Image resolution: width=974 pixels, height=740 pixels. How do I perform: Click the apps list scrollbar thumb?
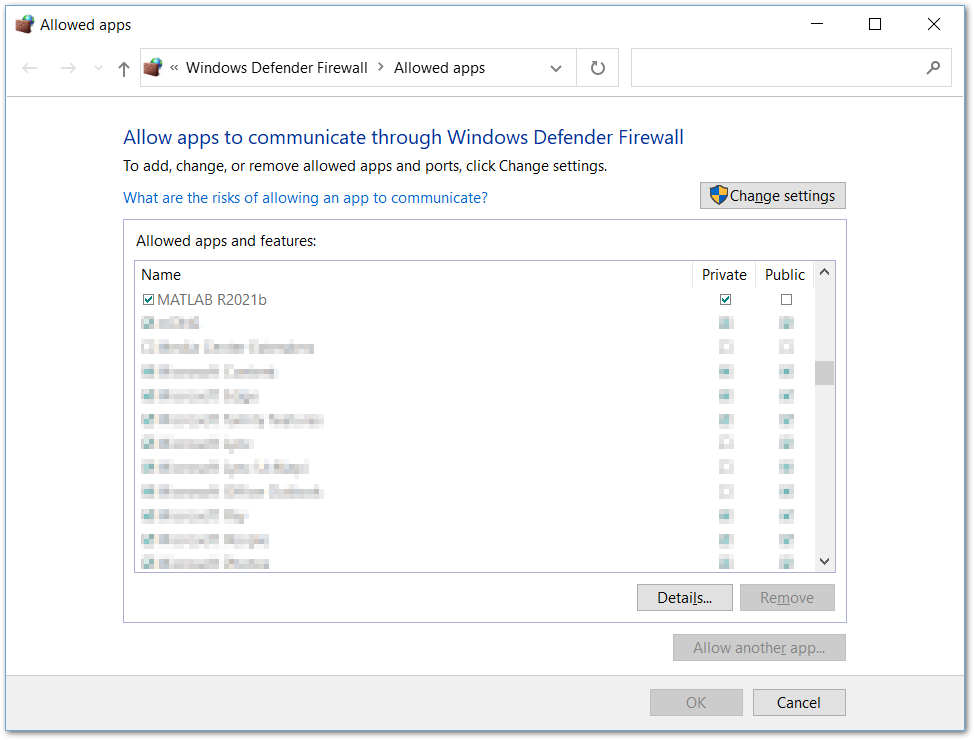[x=823, y=373]
